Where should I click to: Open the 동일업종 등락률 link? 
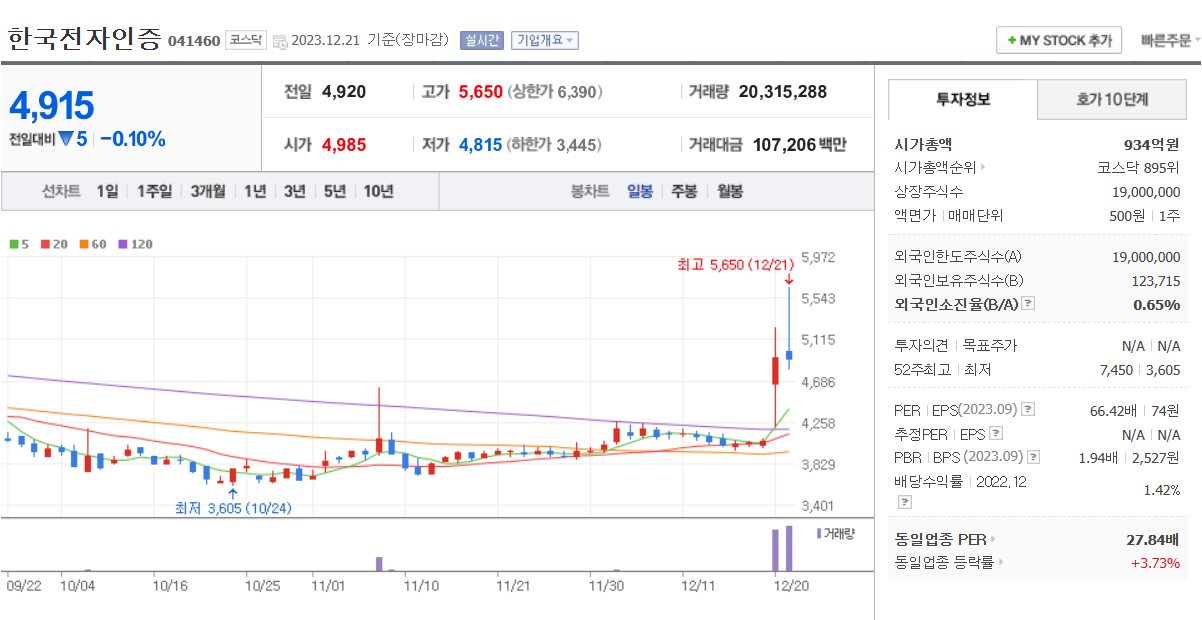click(x=944, y=563)
